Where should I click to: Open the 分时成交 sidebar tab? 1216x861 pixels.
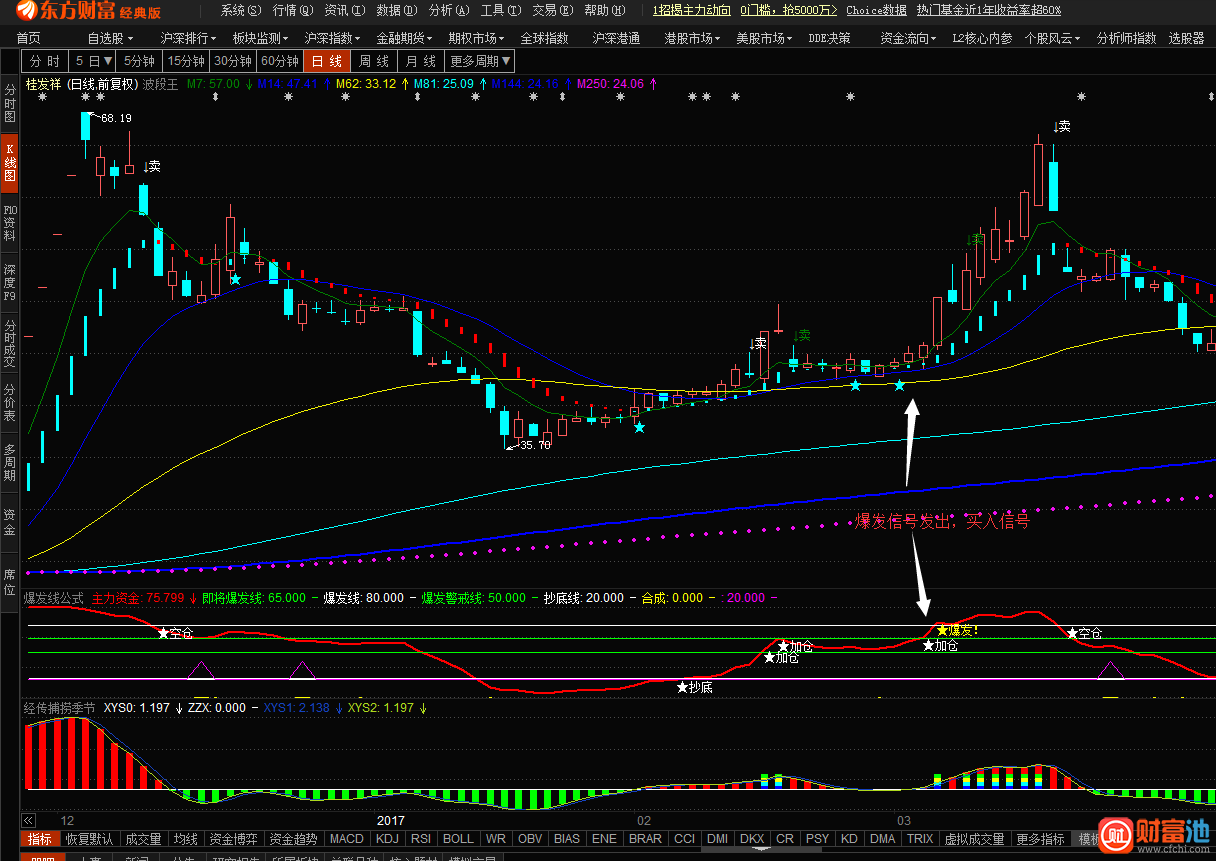(10, 343)
